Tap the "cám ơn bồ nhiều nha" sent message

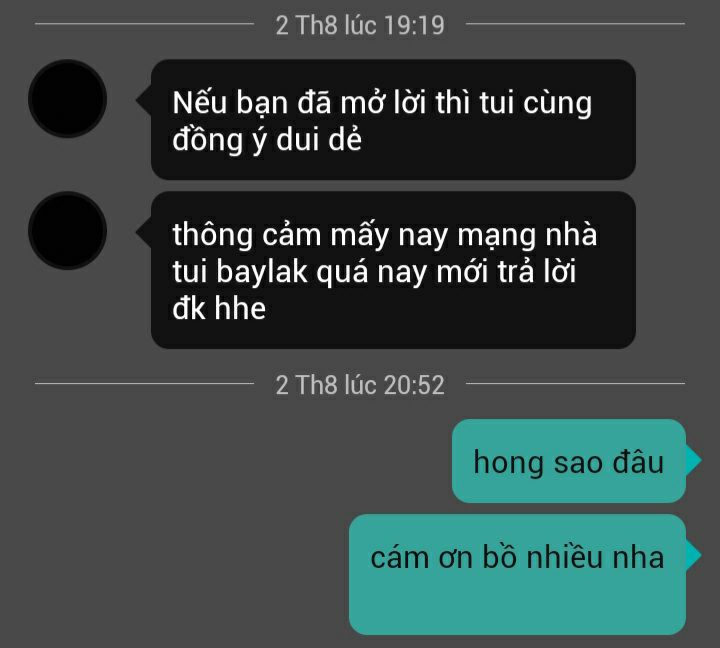(x=517, y=575)
